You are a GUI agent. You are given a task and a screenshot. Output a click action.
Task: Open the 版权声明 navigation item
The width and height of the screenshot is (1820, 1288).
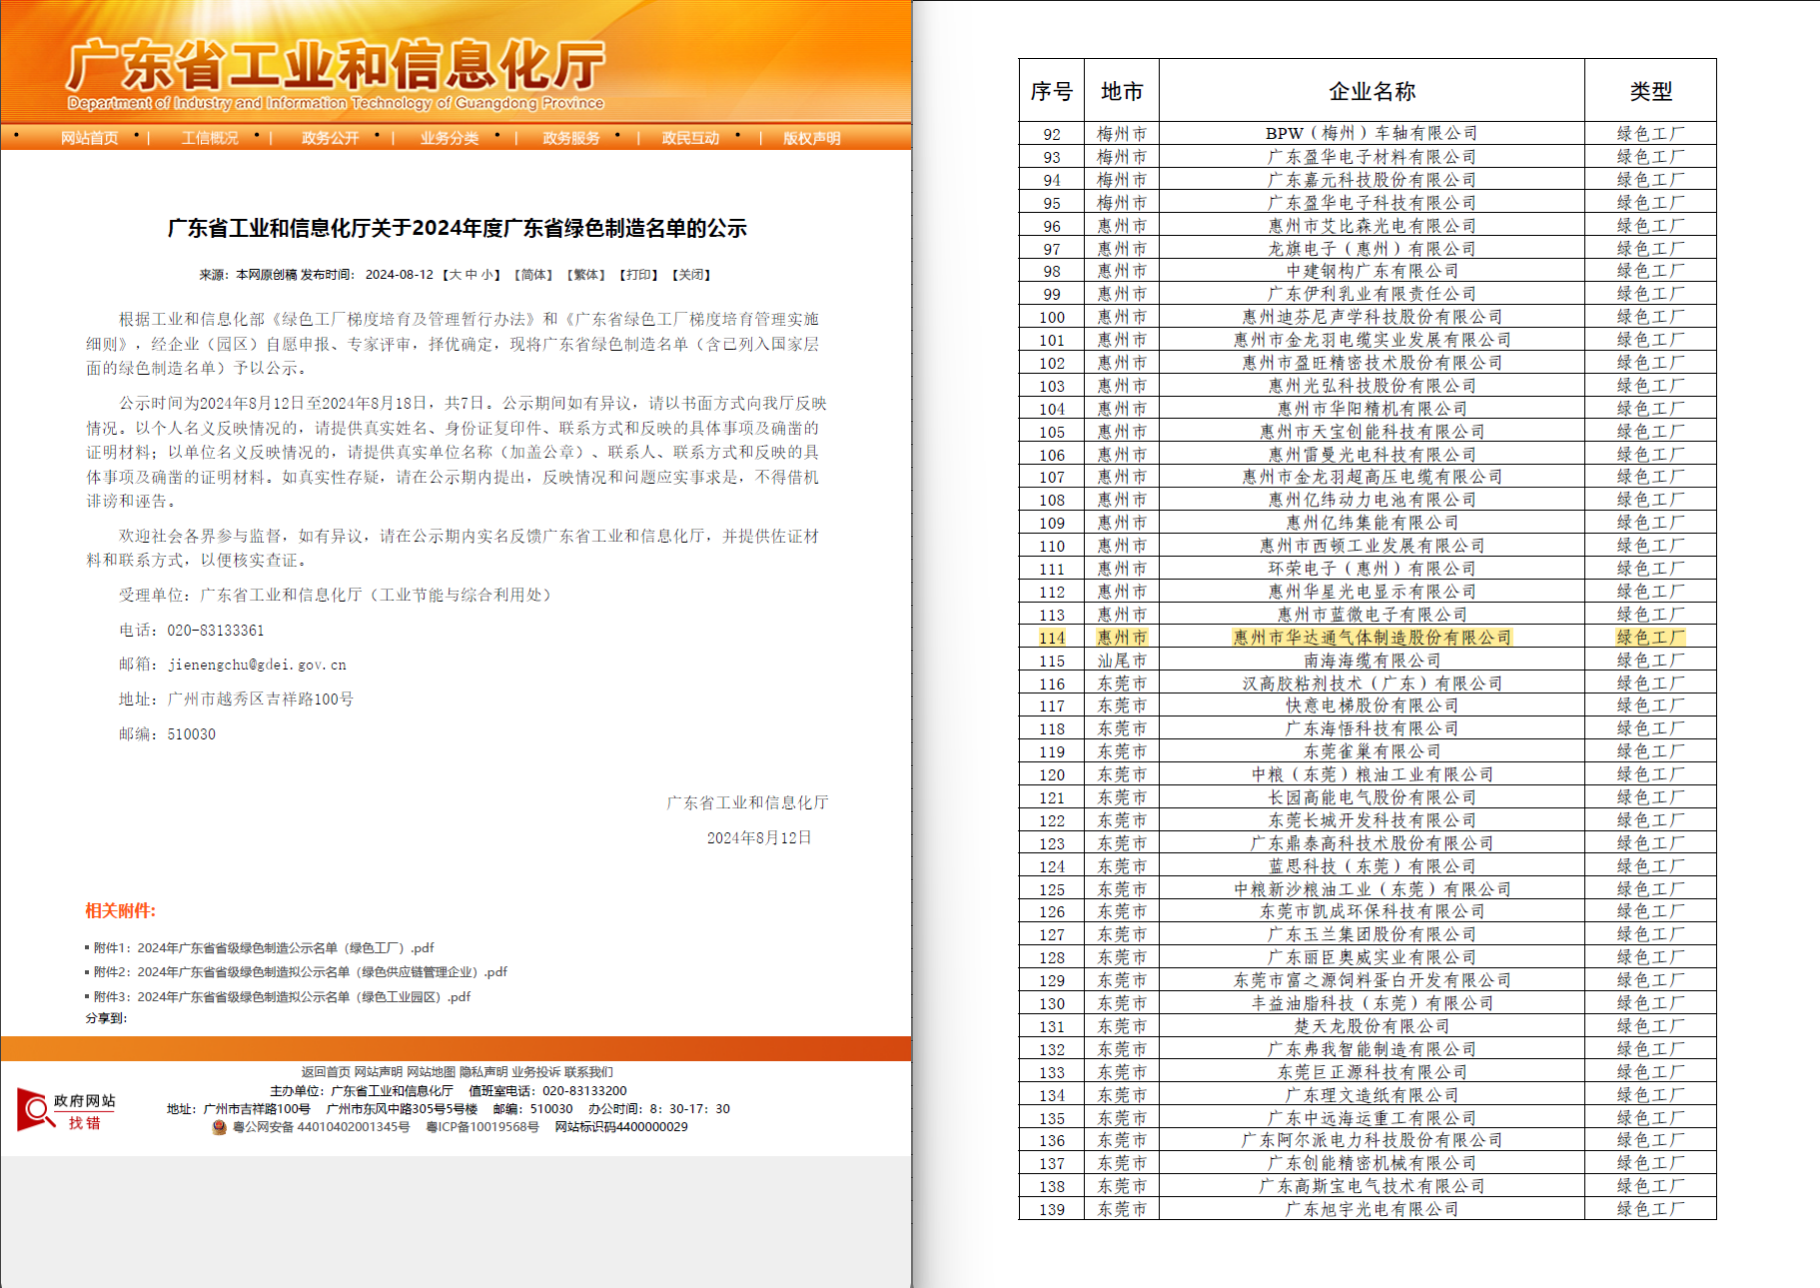[x=811, y=138]
